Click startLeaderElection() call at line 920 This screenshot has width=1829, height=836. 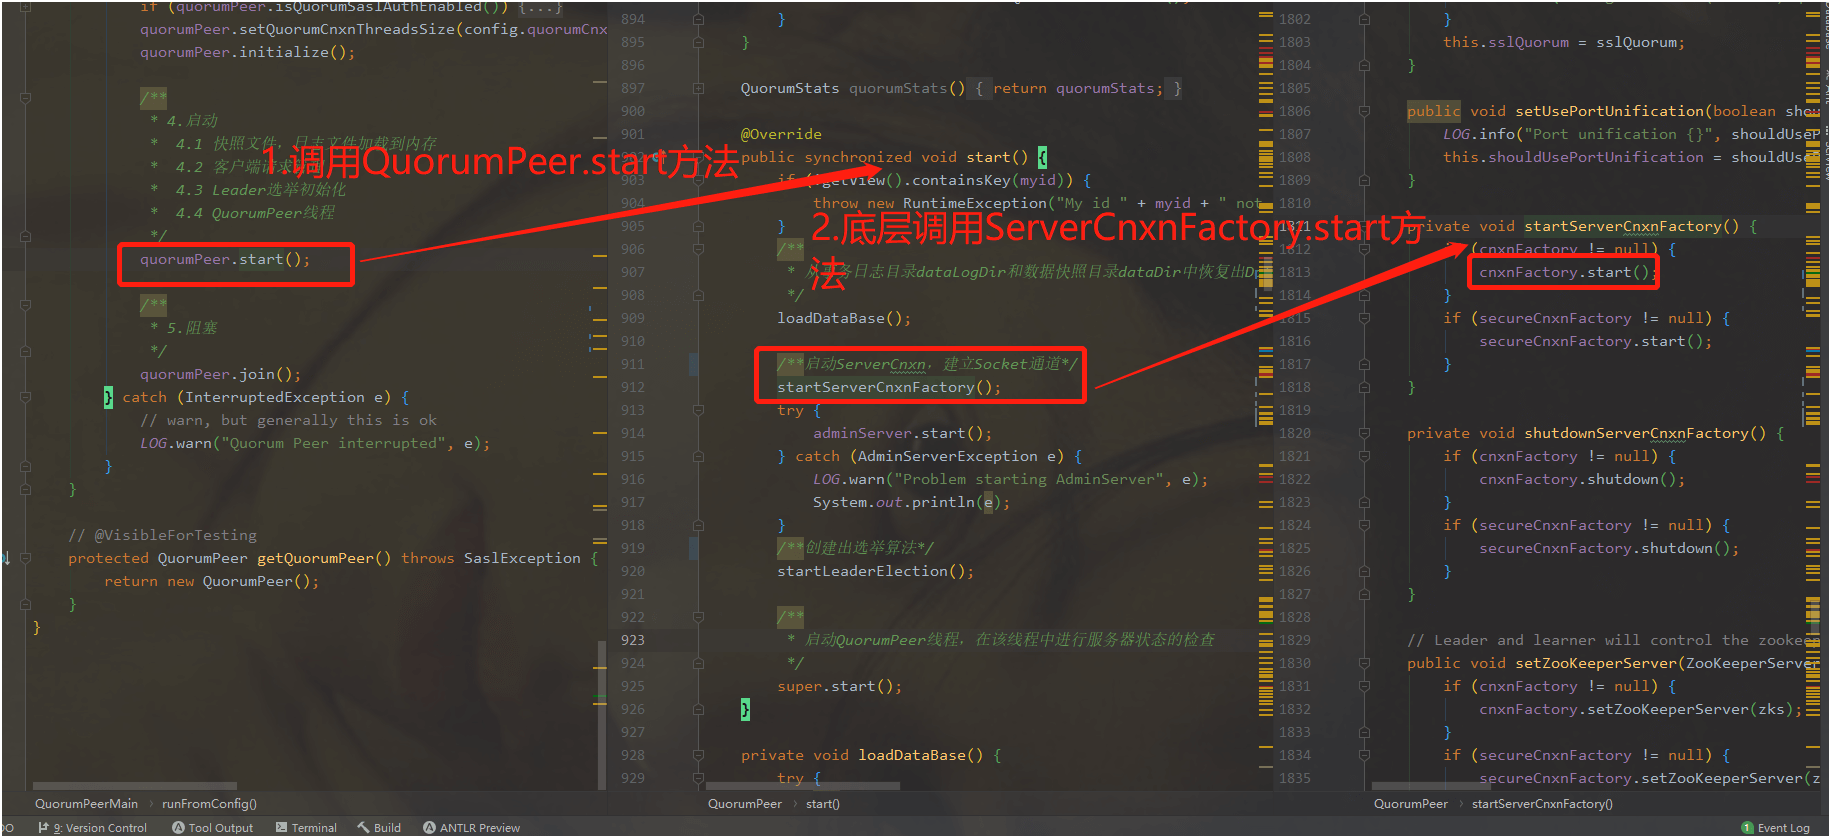click(876, 571)
